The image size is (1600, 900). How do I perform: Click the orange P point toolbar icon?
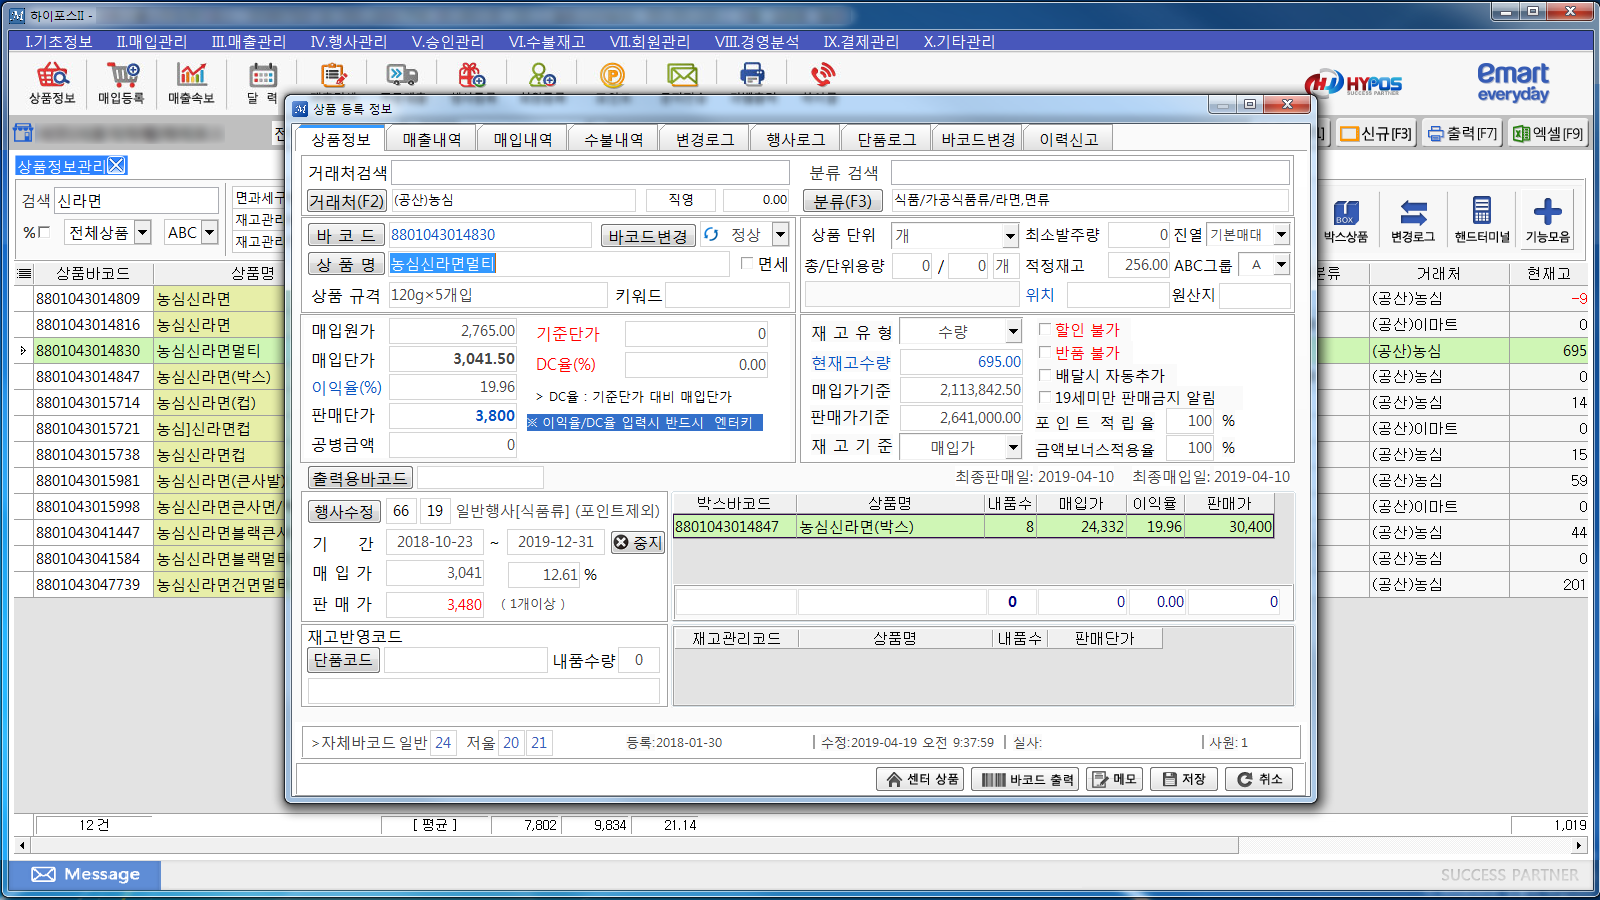point(612,75)
